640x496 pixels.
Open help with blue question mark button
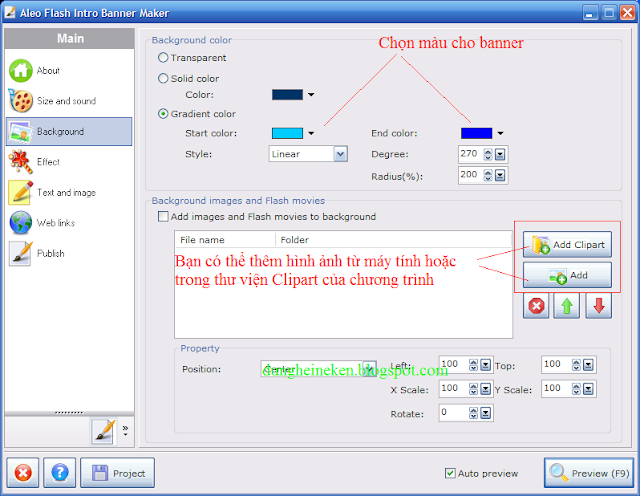60,473
